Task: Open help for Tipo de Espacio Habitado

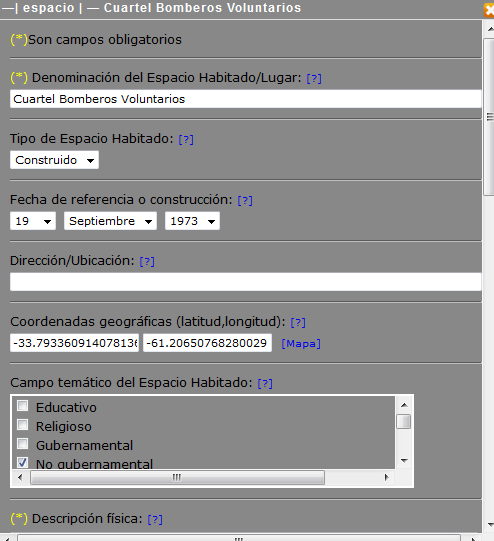Action: (186, 140)
